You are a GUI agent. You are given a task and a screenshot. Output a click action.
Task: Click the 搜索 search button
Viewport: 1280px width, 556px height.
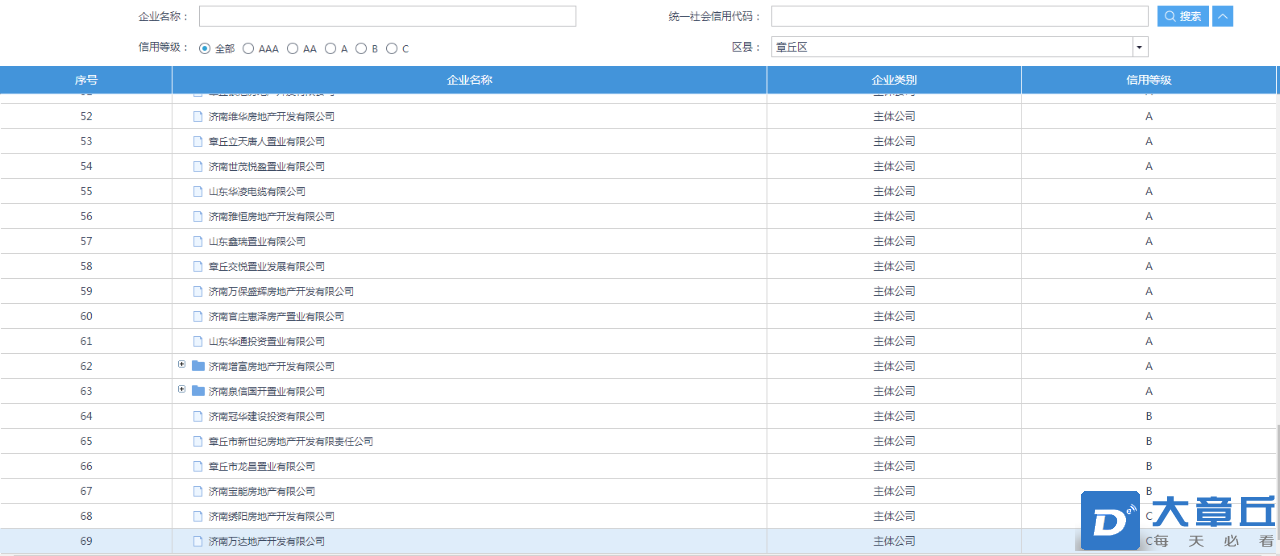tap(1183, 16)
